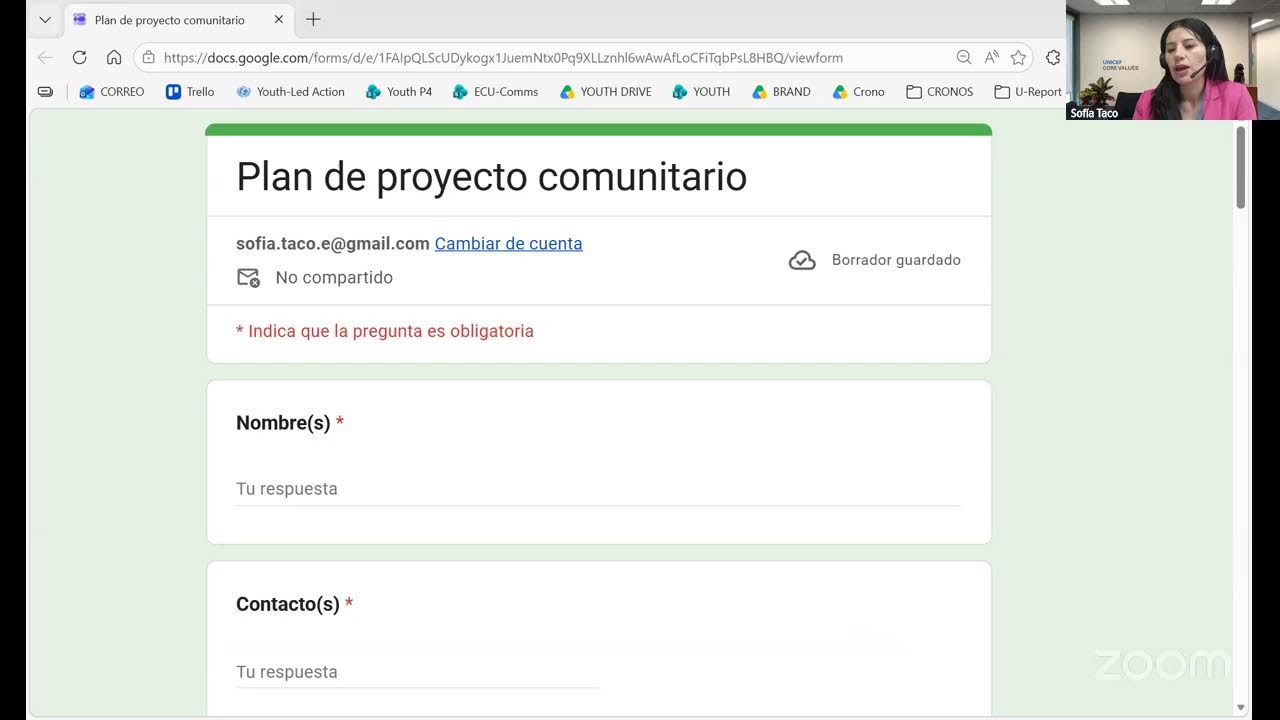Click the address bar URL
The width and height of the screenshot is (1280, 720).
click(x=503, y=58)
